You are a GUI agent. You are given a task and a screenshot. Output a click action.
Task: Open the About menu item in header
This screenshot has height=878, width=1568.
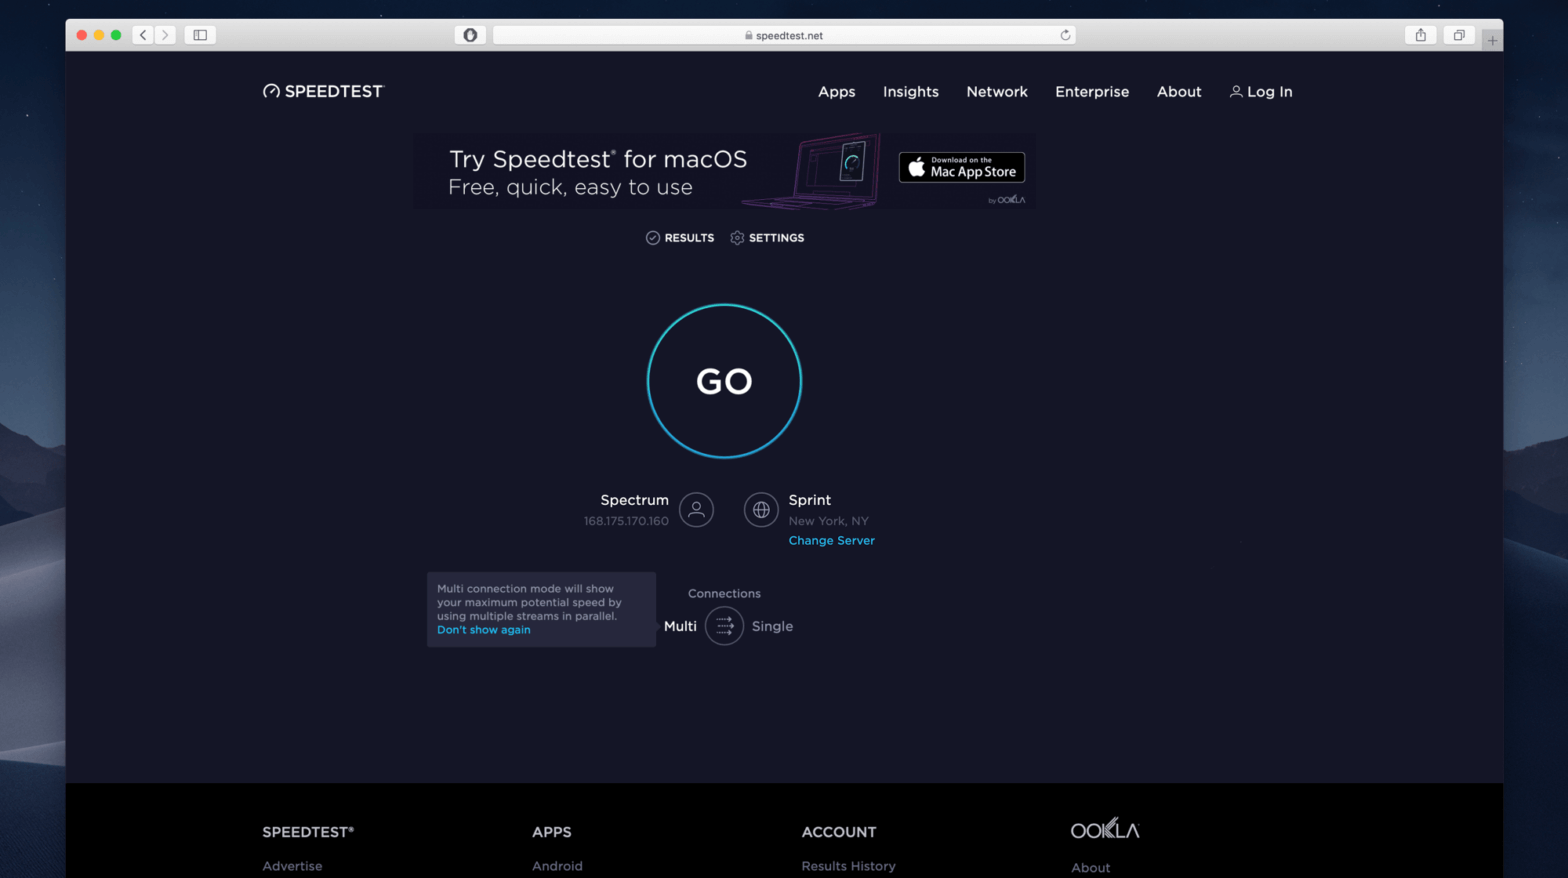click(x=1179, y=92)
